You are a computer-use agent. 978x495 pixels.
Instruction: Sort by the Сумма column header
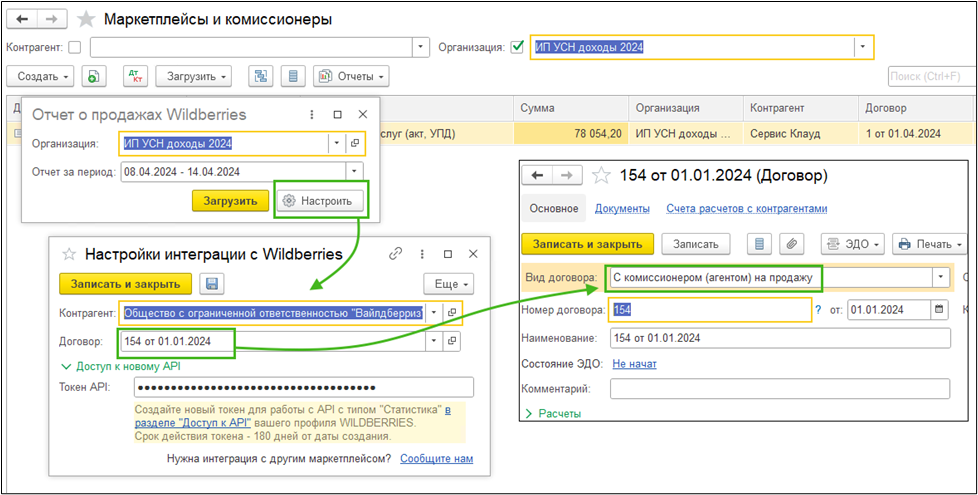(x=571, y=108)
